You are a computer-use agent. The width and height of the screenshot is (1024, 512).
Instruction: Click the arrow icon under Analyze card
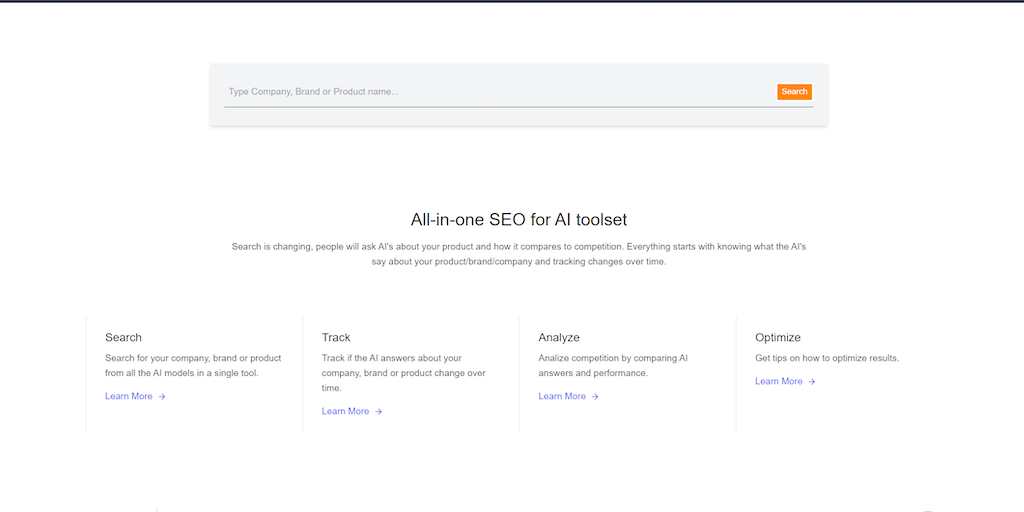595,397
